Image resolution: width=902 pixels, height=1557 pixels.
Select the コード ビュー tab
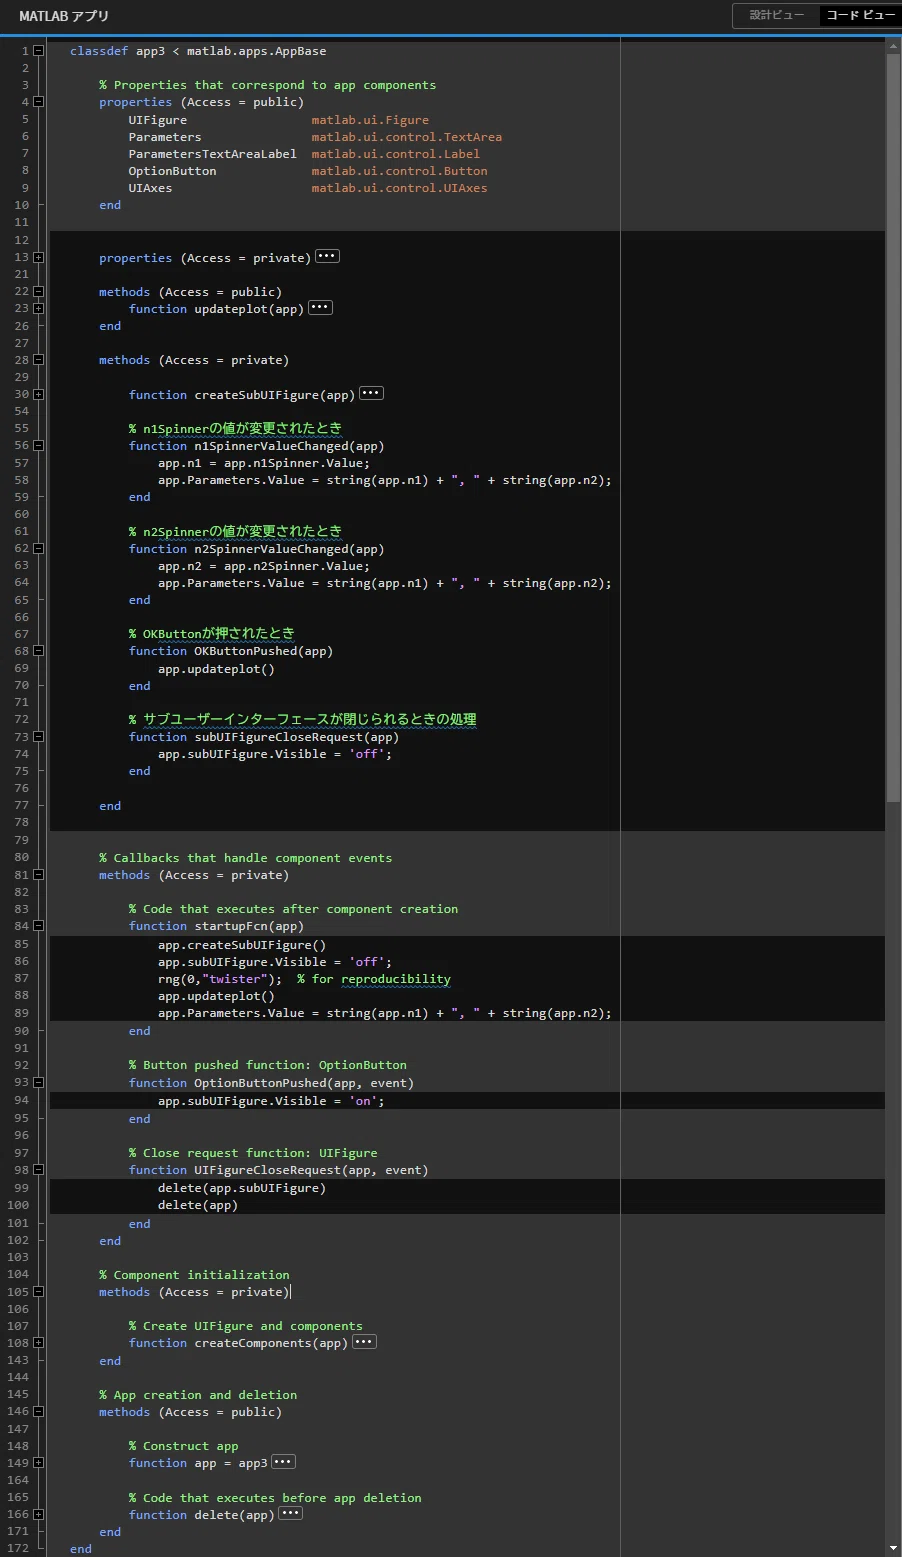pos(860,15)
